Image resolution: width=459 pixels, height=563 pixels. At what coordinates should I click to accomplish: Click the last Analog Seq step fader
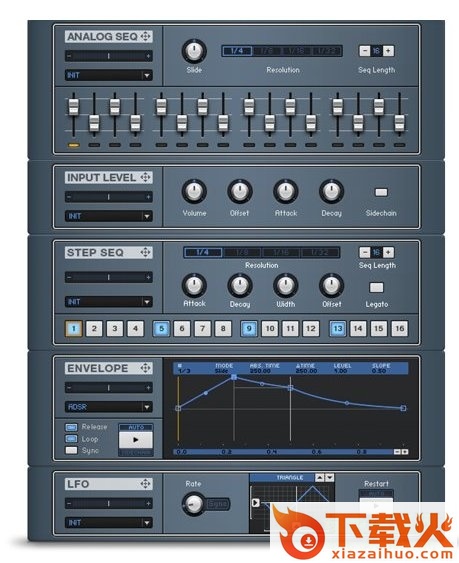pyautogui.click(x=399, y=123)
